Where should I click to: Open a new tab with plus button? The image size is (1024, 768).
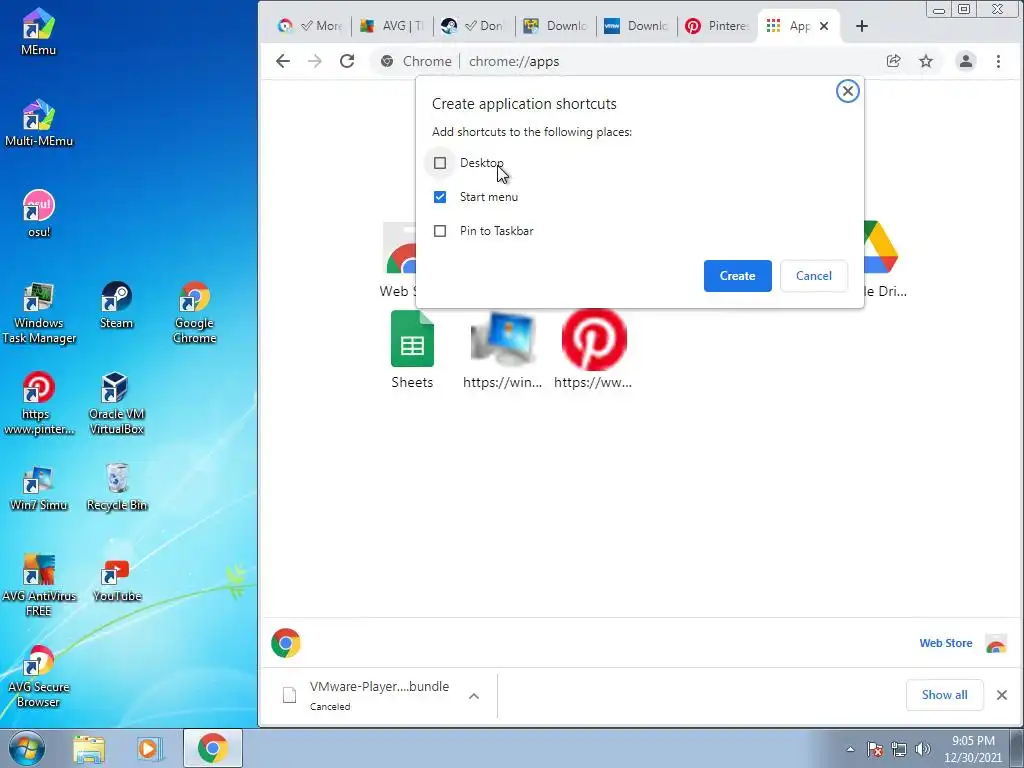coord(862,26)
